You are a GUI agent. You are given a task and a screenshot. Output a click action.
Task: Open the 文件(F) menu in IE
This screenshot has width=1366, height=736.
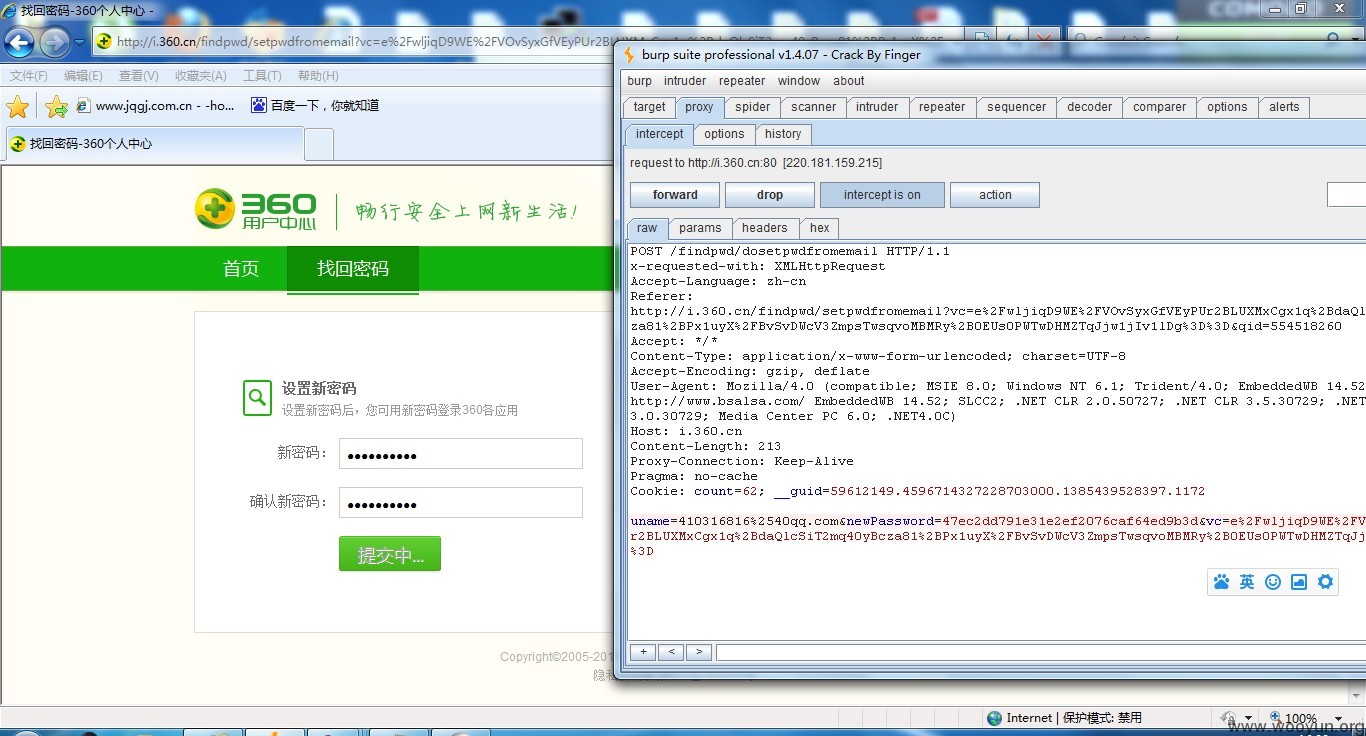pyautogui.click(x=29, y=76)
